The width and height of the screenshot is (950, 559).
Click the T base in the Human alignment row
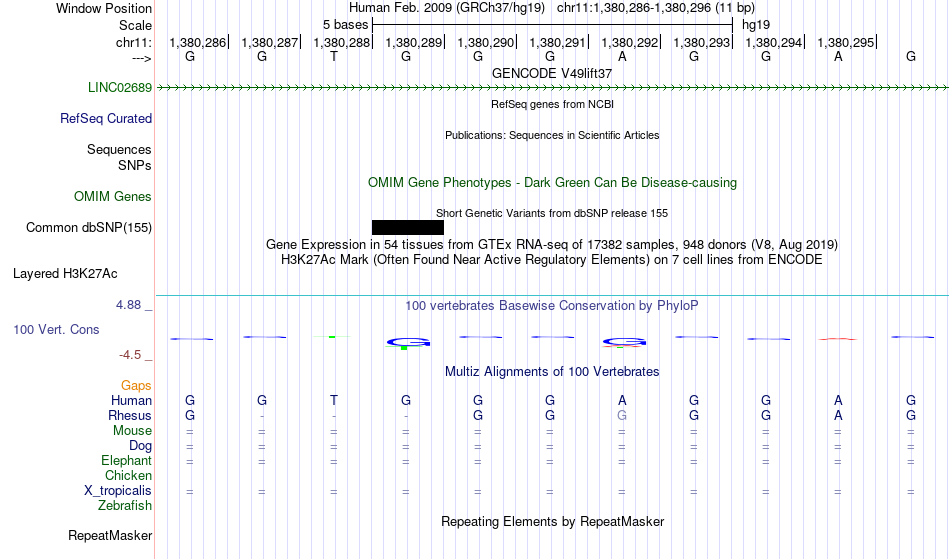coord(334,400)
